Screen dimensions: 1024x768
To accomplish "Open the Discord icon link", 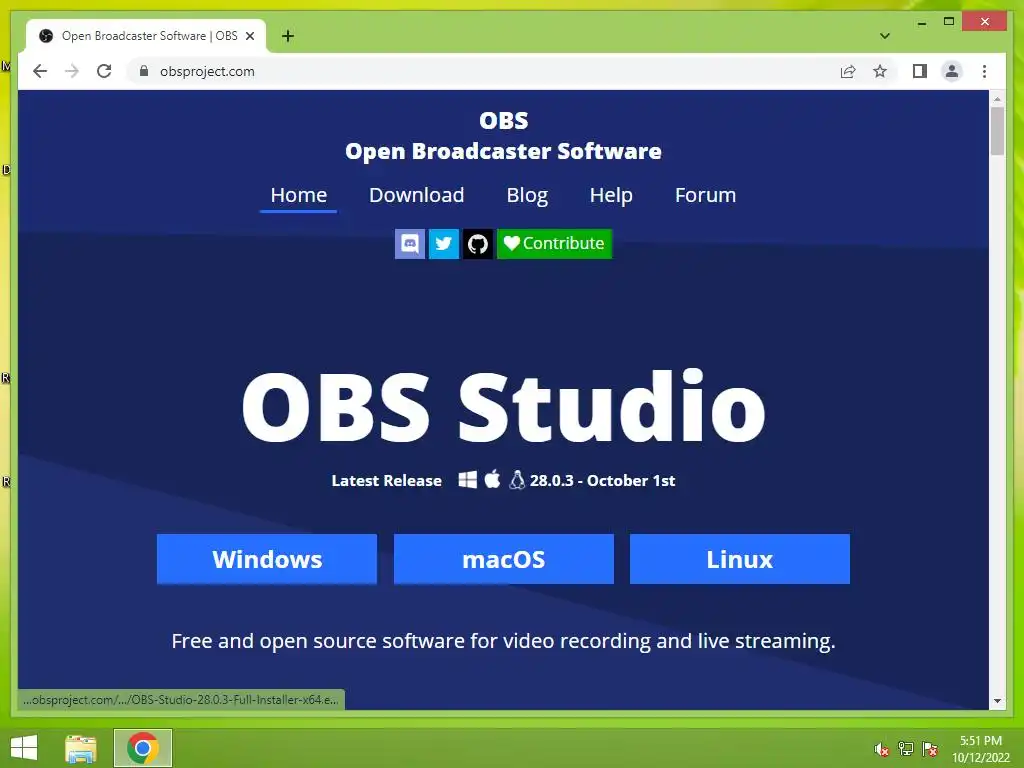I will coord(409,244).
